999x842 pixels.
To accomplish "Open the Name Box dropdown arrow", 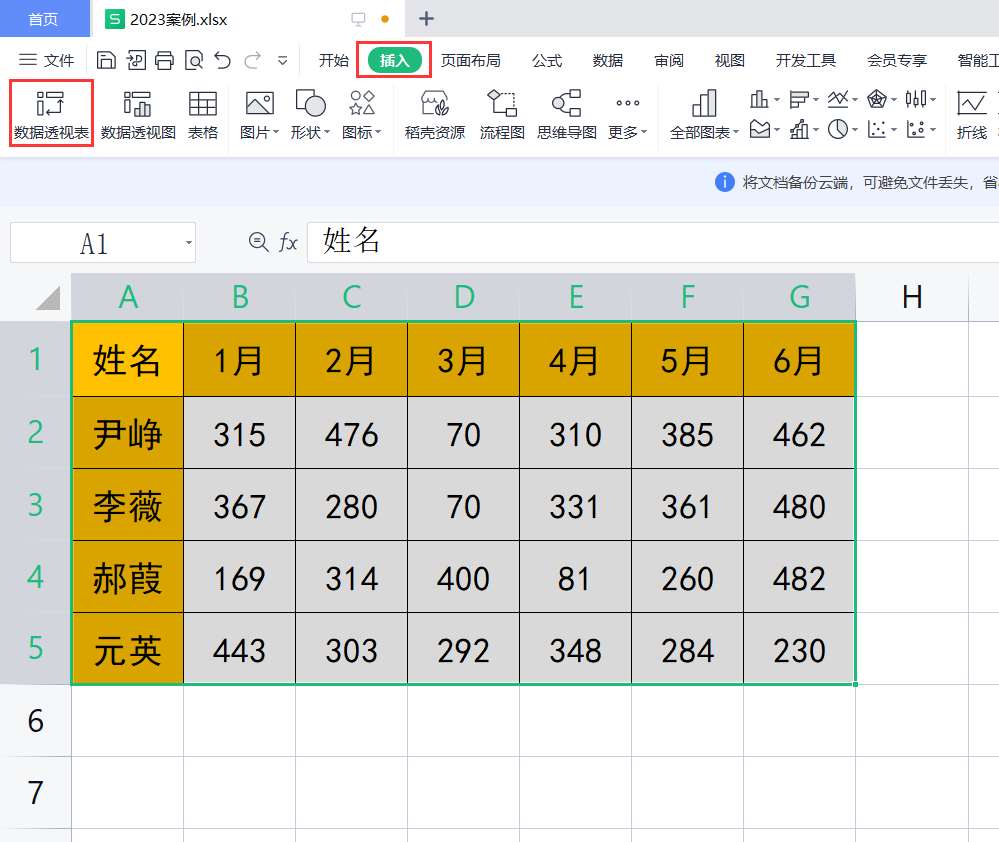I will tap(186, 242).
